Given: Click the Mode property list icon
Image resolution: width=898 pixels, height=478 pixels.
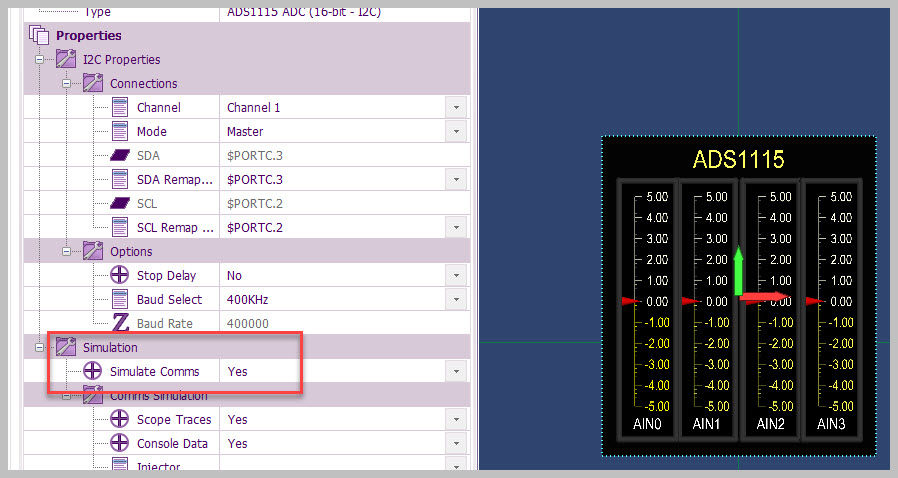Looking at the screenshot, I should 120,131.
